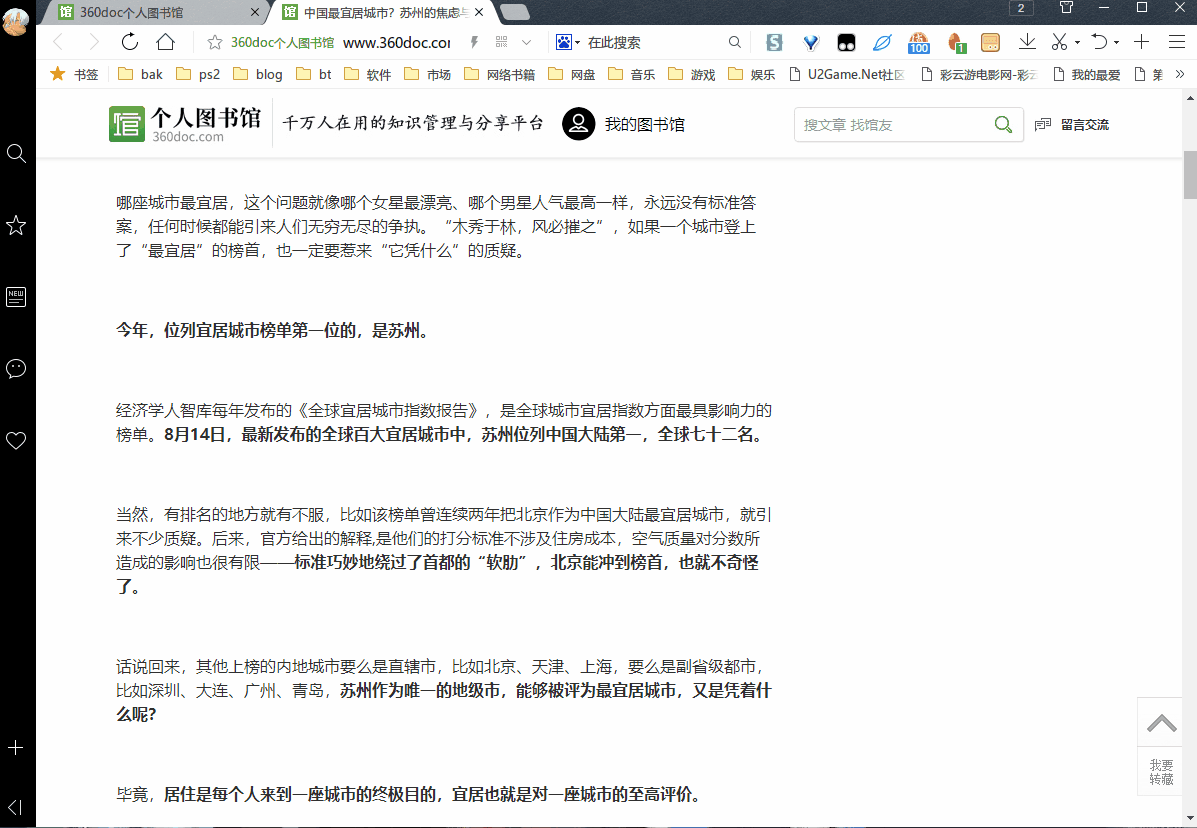Toggle bookmark star for the current page
The image size is (1197, 828).
pyautogui.click(x=214, y=42)
